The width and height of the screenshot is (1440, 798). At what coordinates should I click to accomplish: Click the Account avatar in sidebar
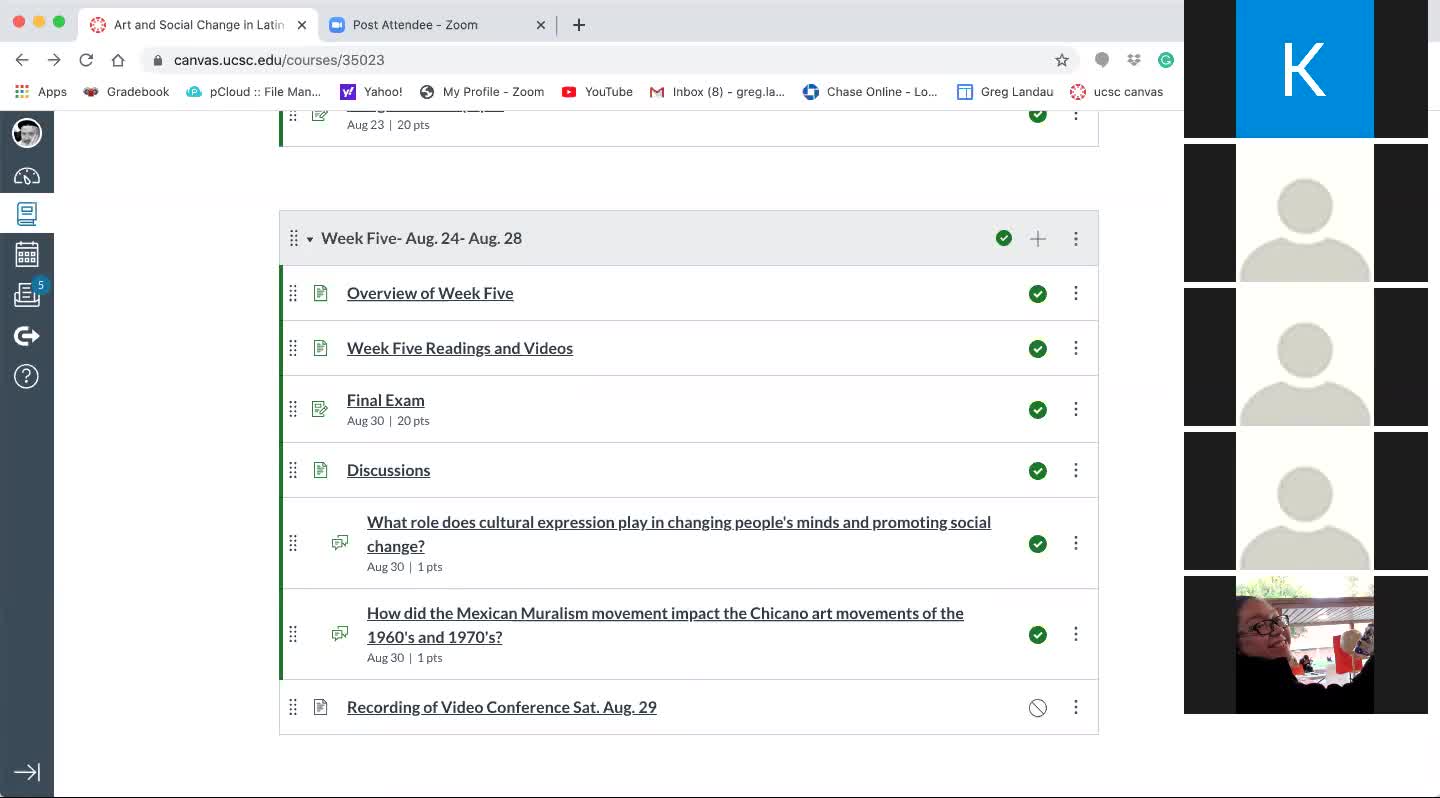tap(27, 133)
